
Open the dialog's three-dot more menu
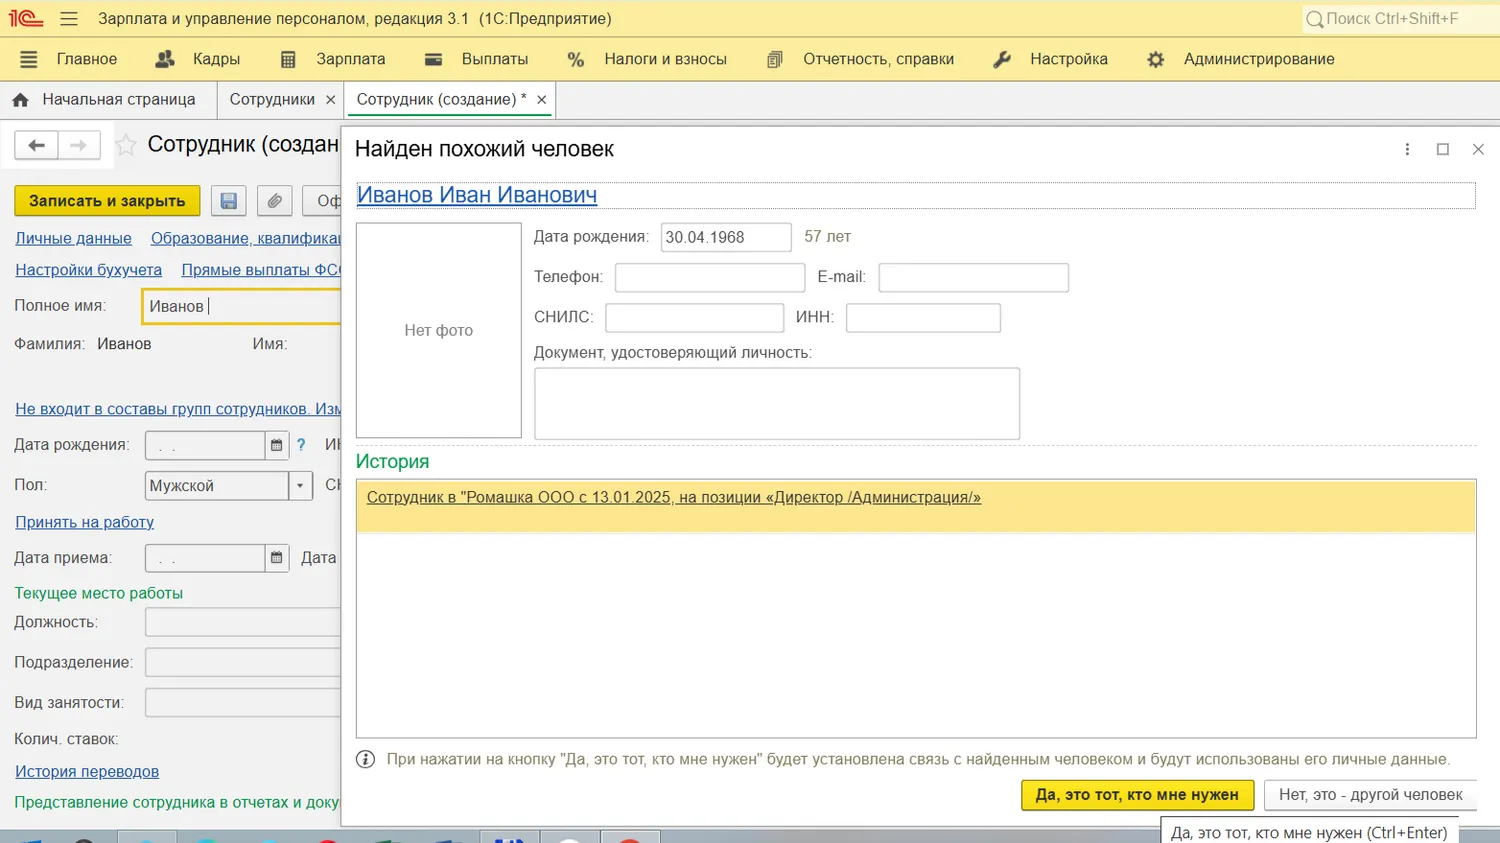1407,149
